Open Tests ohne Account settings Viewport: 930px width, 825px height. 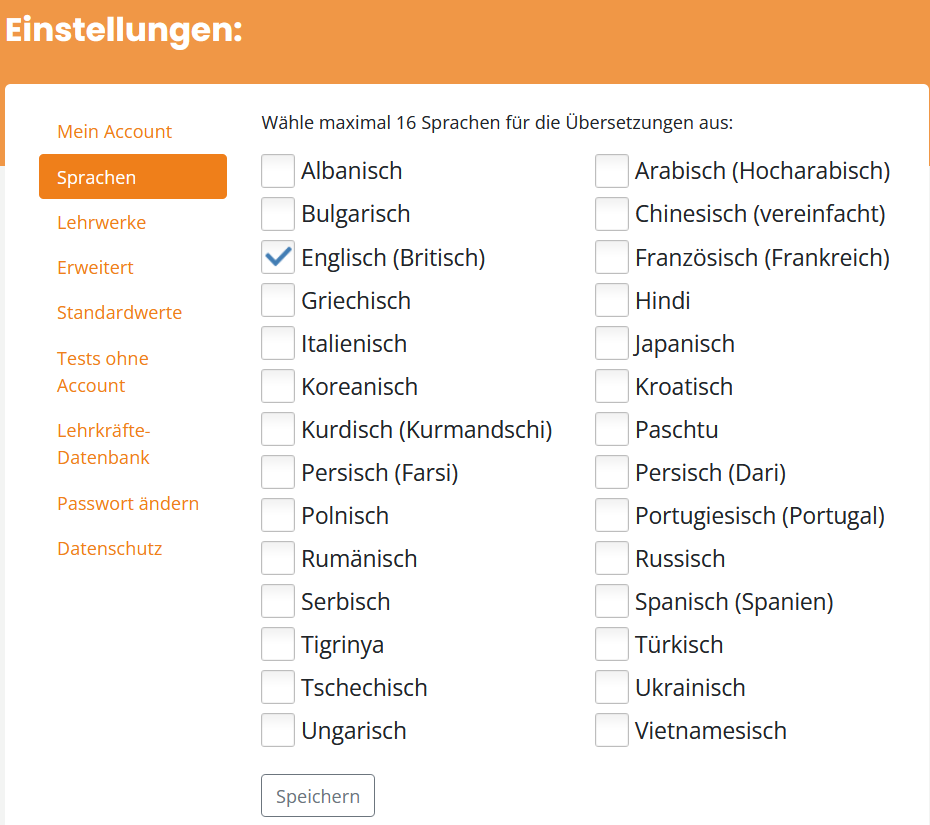(103, 372)
